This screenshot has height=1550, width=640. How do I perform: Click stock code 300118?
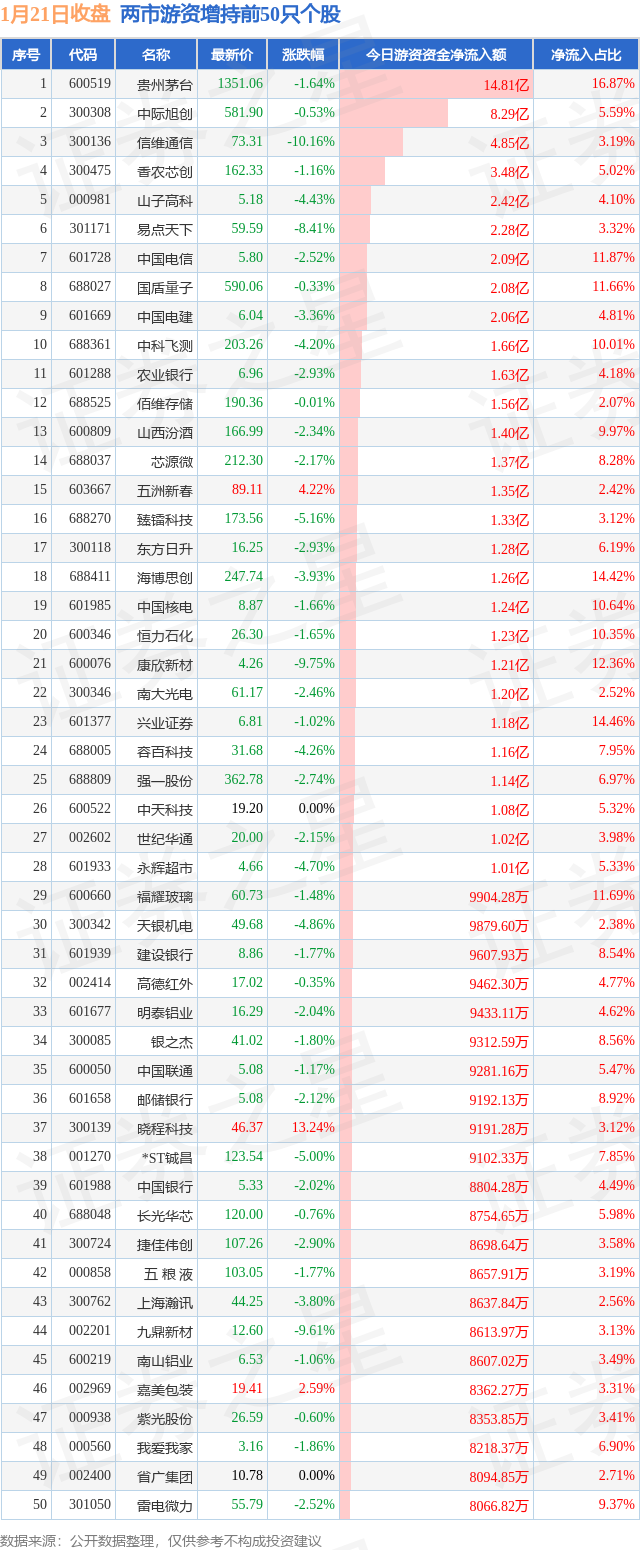click(x=90, y=548)
